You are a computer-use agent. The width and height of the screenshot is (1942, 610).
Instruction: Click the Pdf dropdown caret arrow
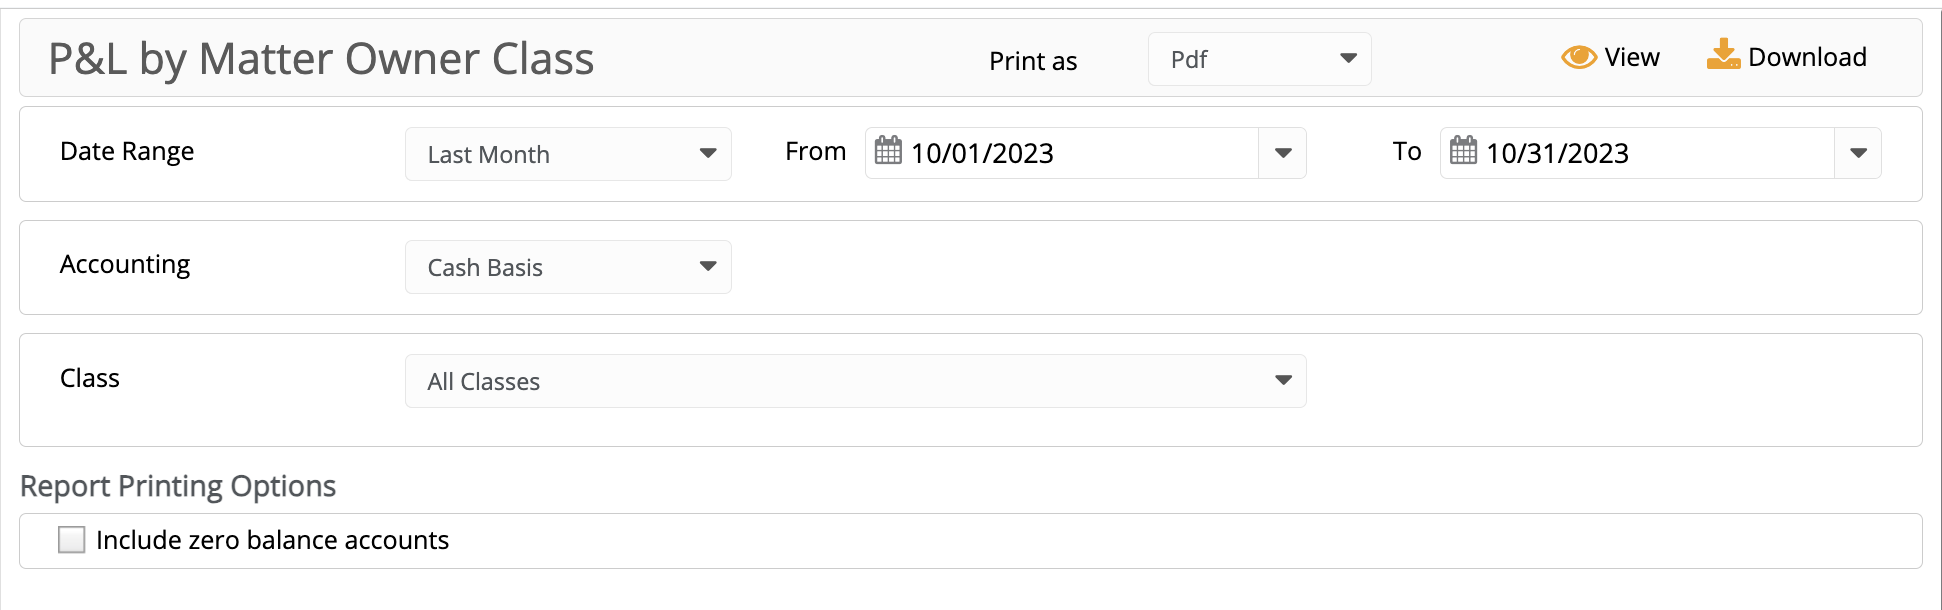(1348, 59)
